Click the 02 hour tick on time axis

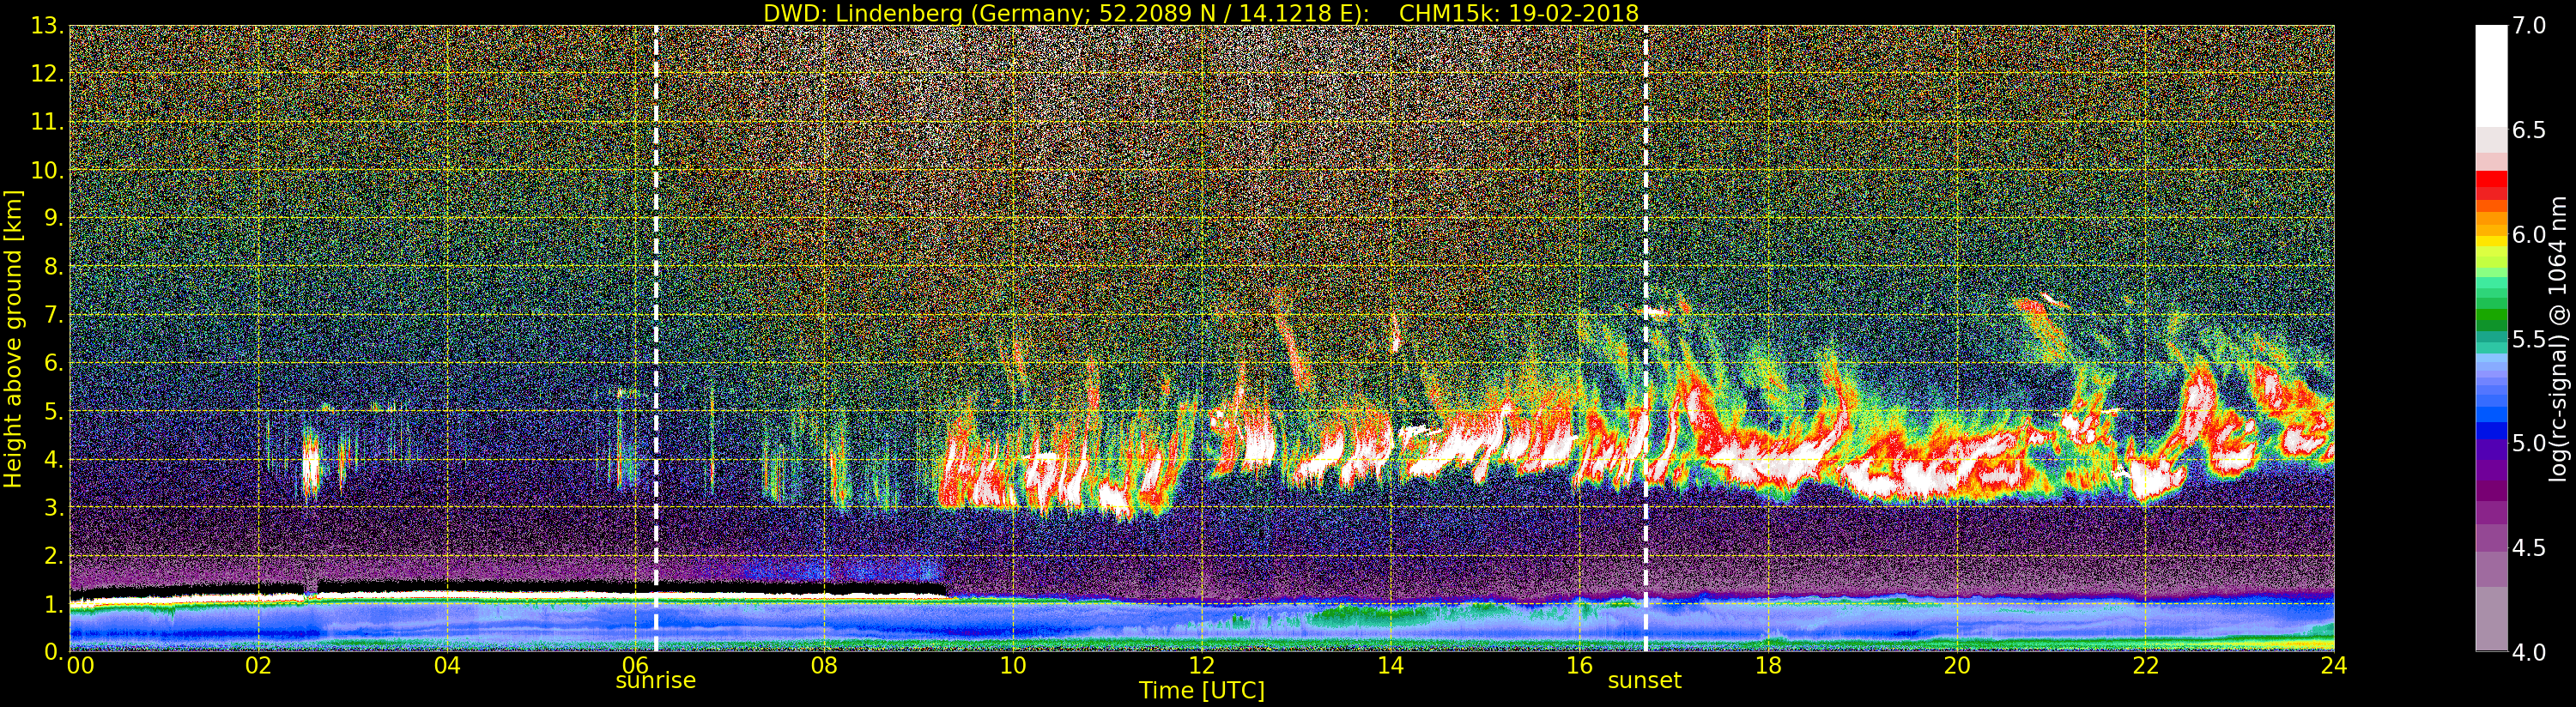[x=258, y=666]
